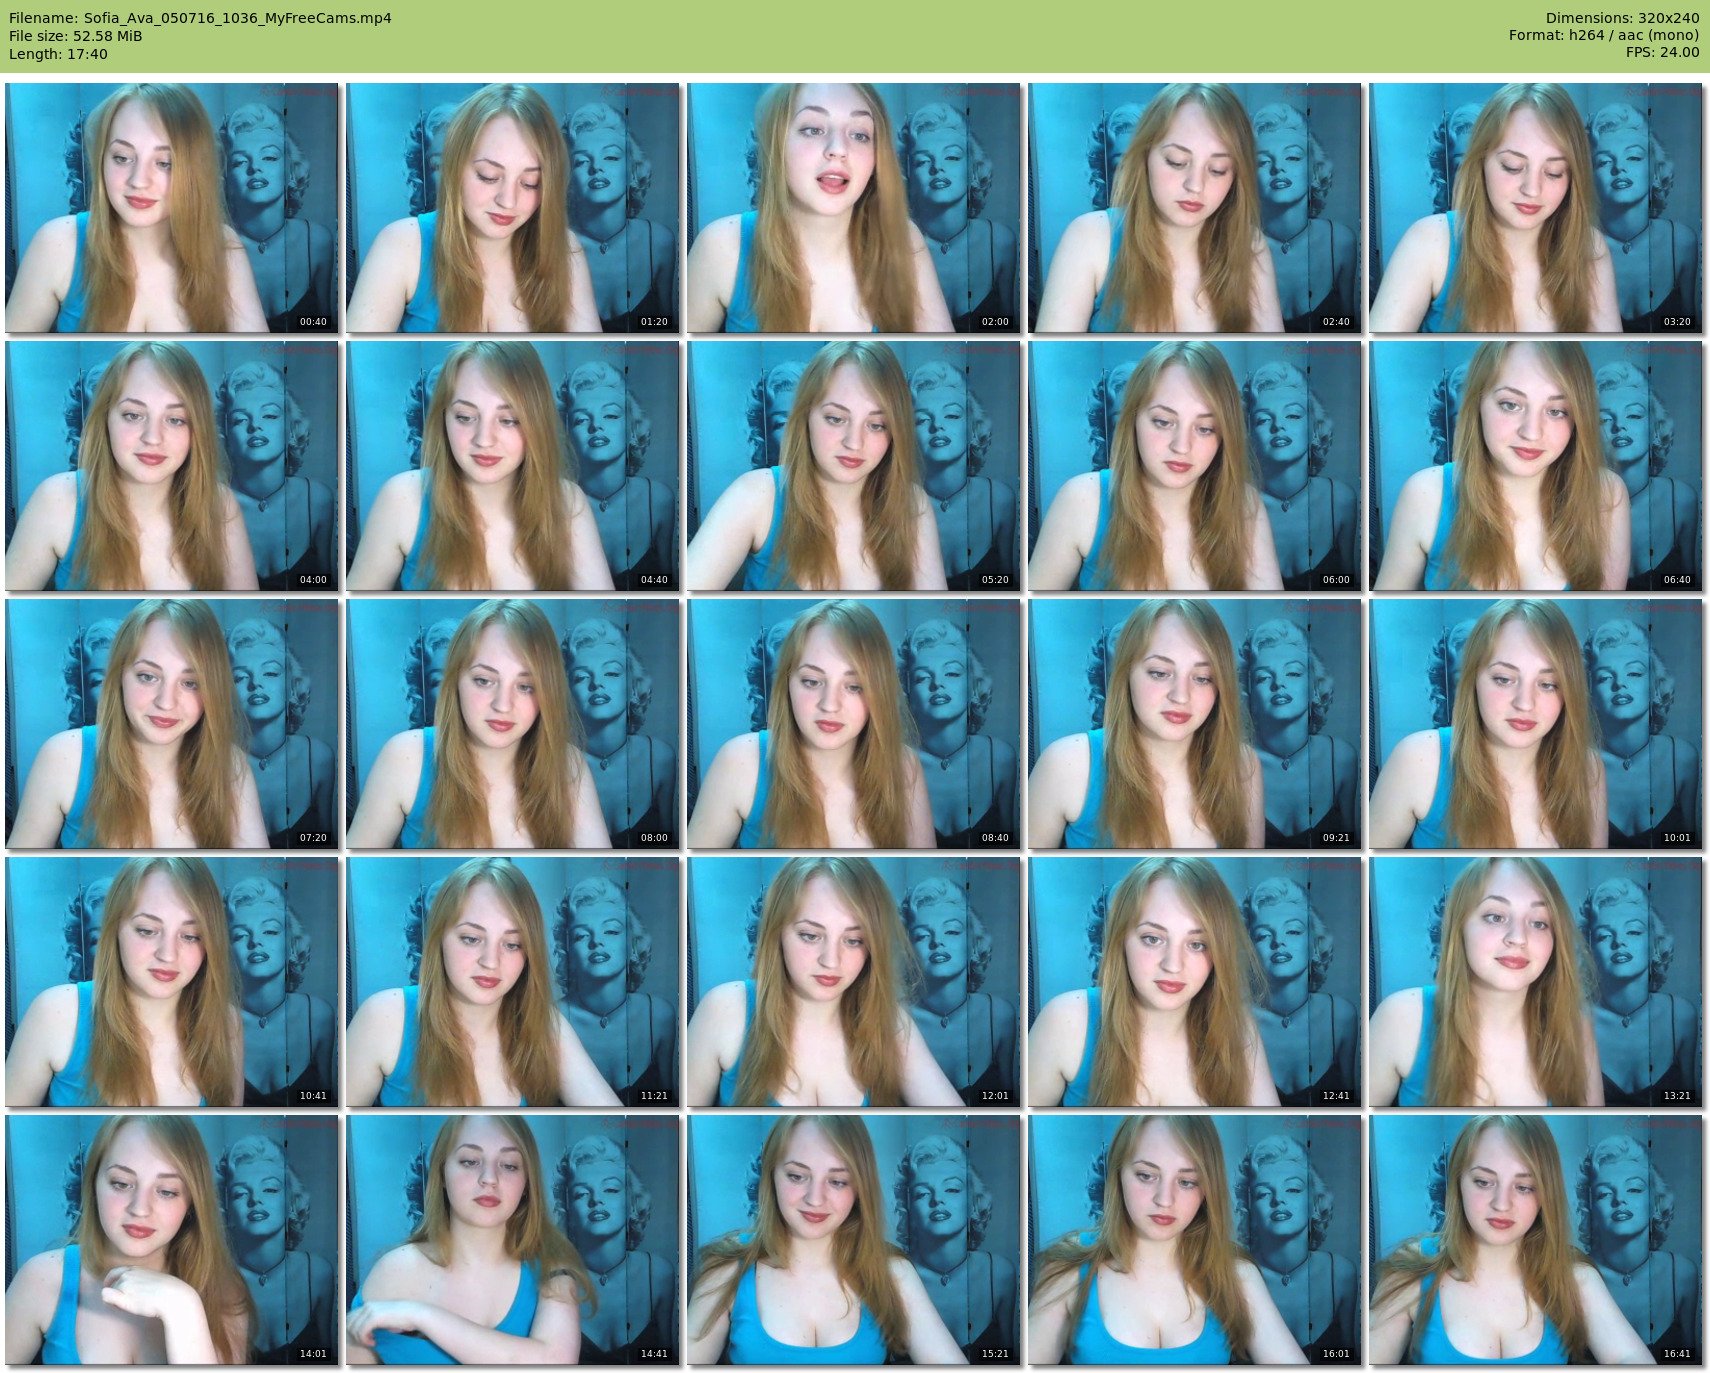
Task: Click the thumbnail at 14:01
Action: point(171,1239)
